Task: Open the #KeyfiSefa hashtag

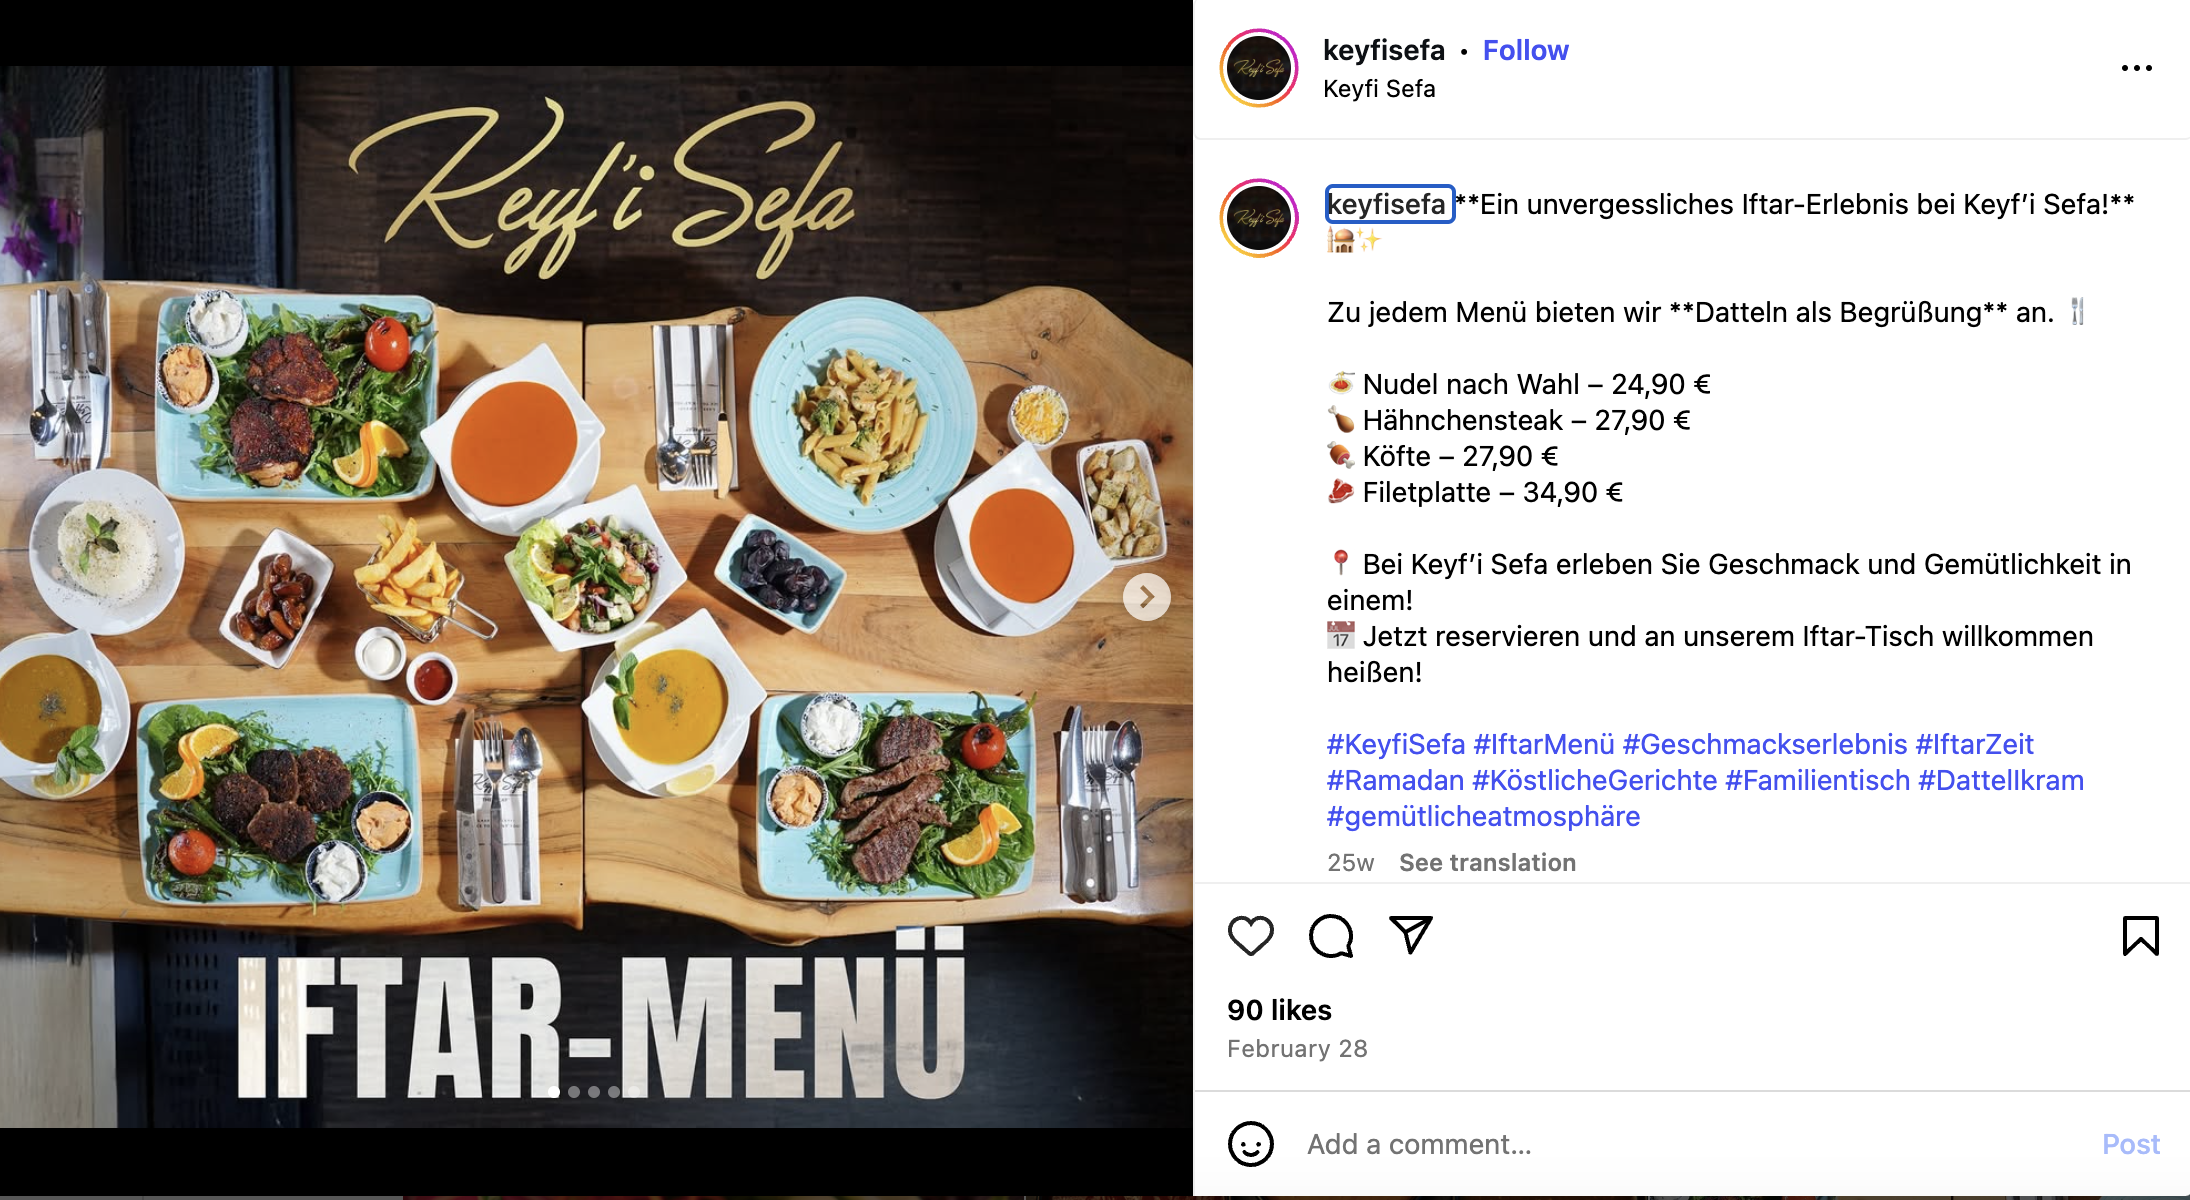Action: [1396, 744]
